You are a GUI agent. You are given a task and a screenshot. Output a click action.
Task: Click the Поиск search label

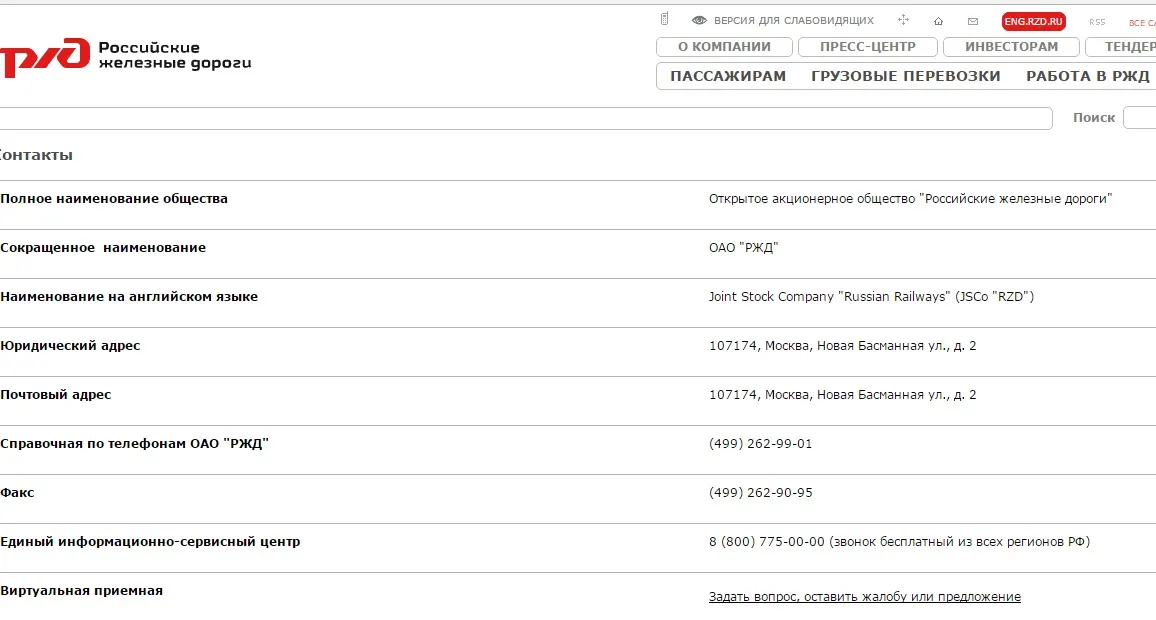[x=1094, y=118]
